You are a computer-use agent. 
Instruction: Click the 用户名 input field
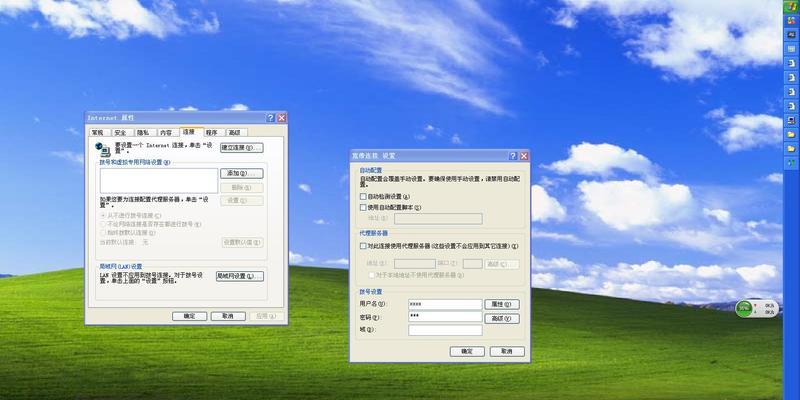pos(445,305)
